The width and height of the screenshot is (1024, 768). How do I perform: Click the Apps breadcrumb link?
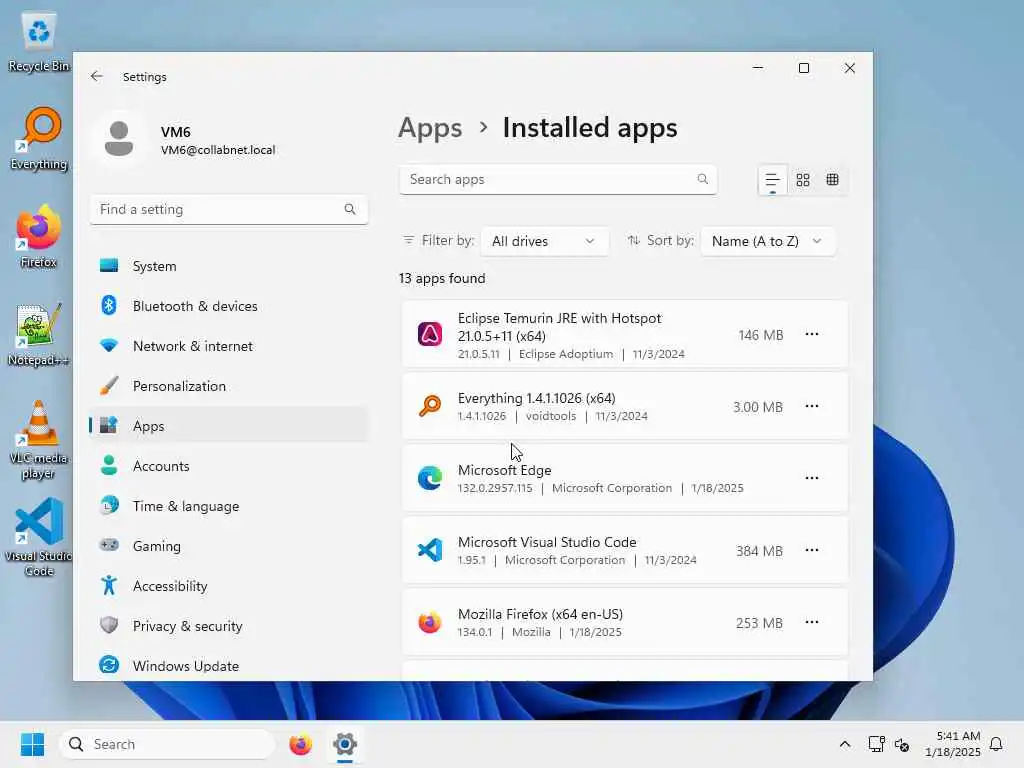click(x=430, y=128)
